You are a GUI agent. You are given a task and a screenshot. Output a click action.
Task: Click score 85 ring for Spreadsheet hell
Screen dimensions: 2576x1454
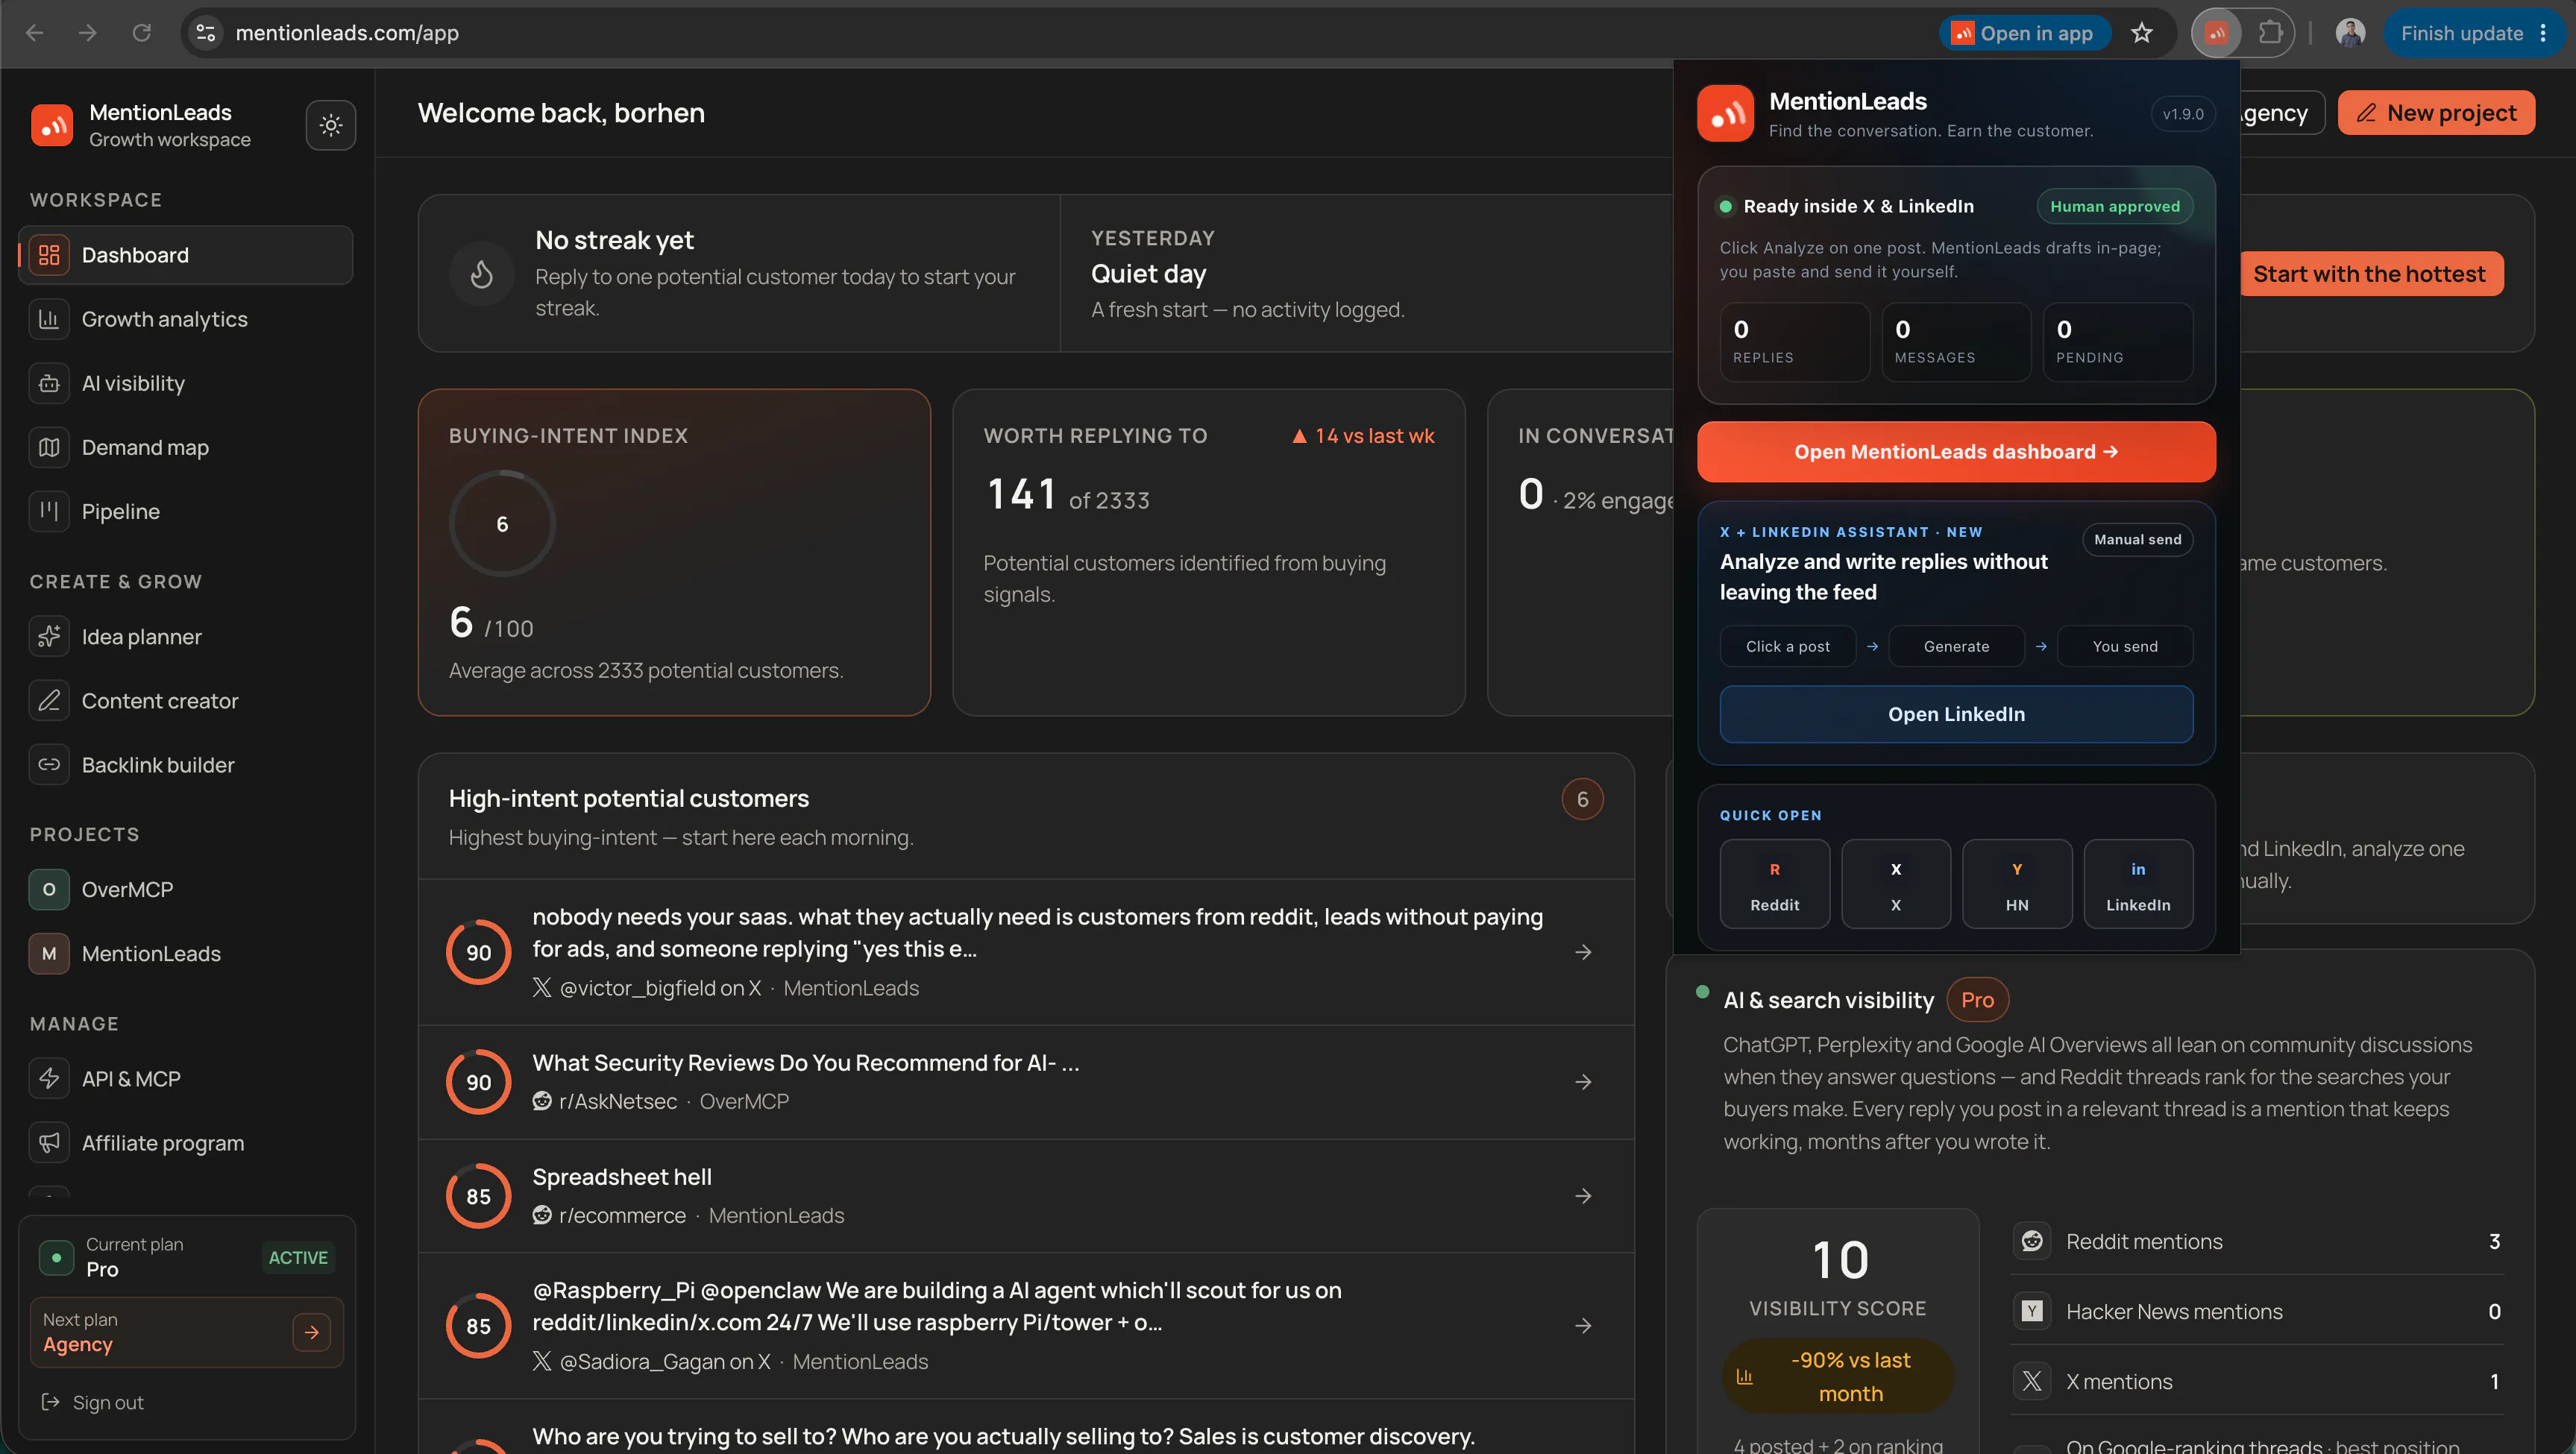click(479, 1196)
